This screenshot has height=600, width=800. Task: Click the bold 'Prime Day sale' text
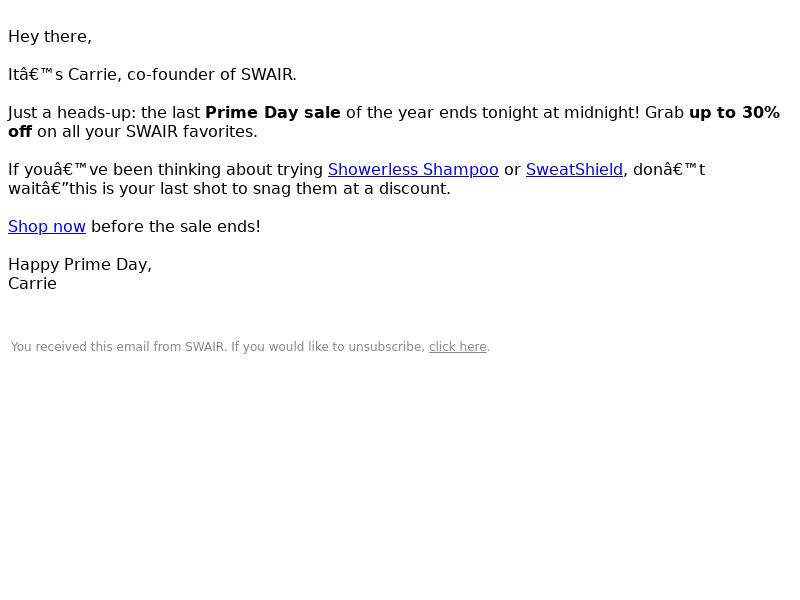click(x=273, y=112)
